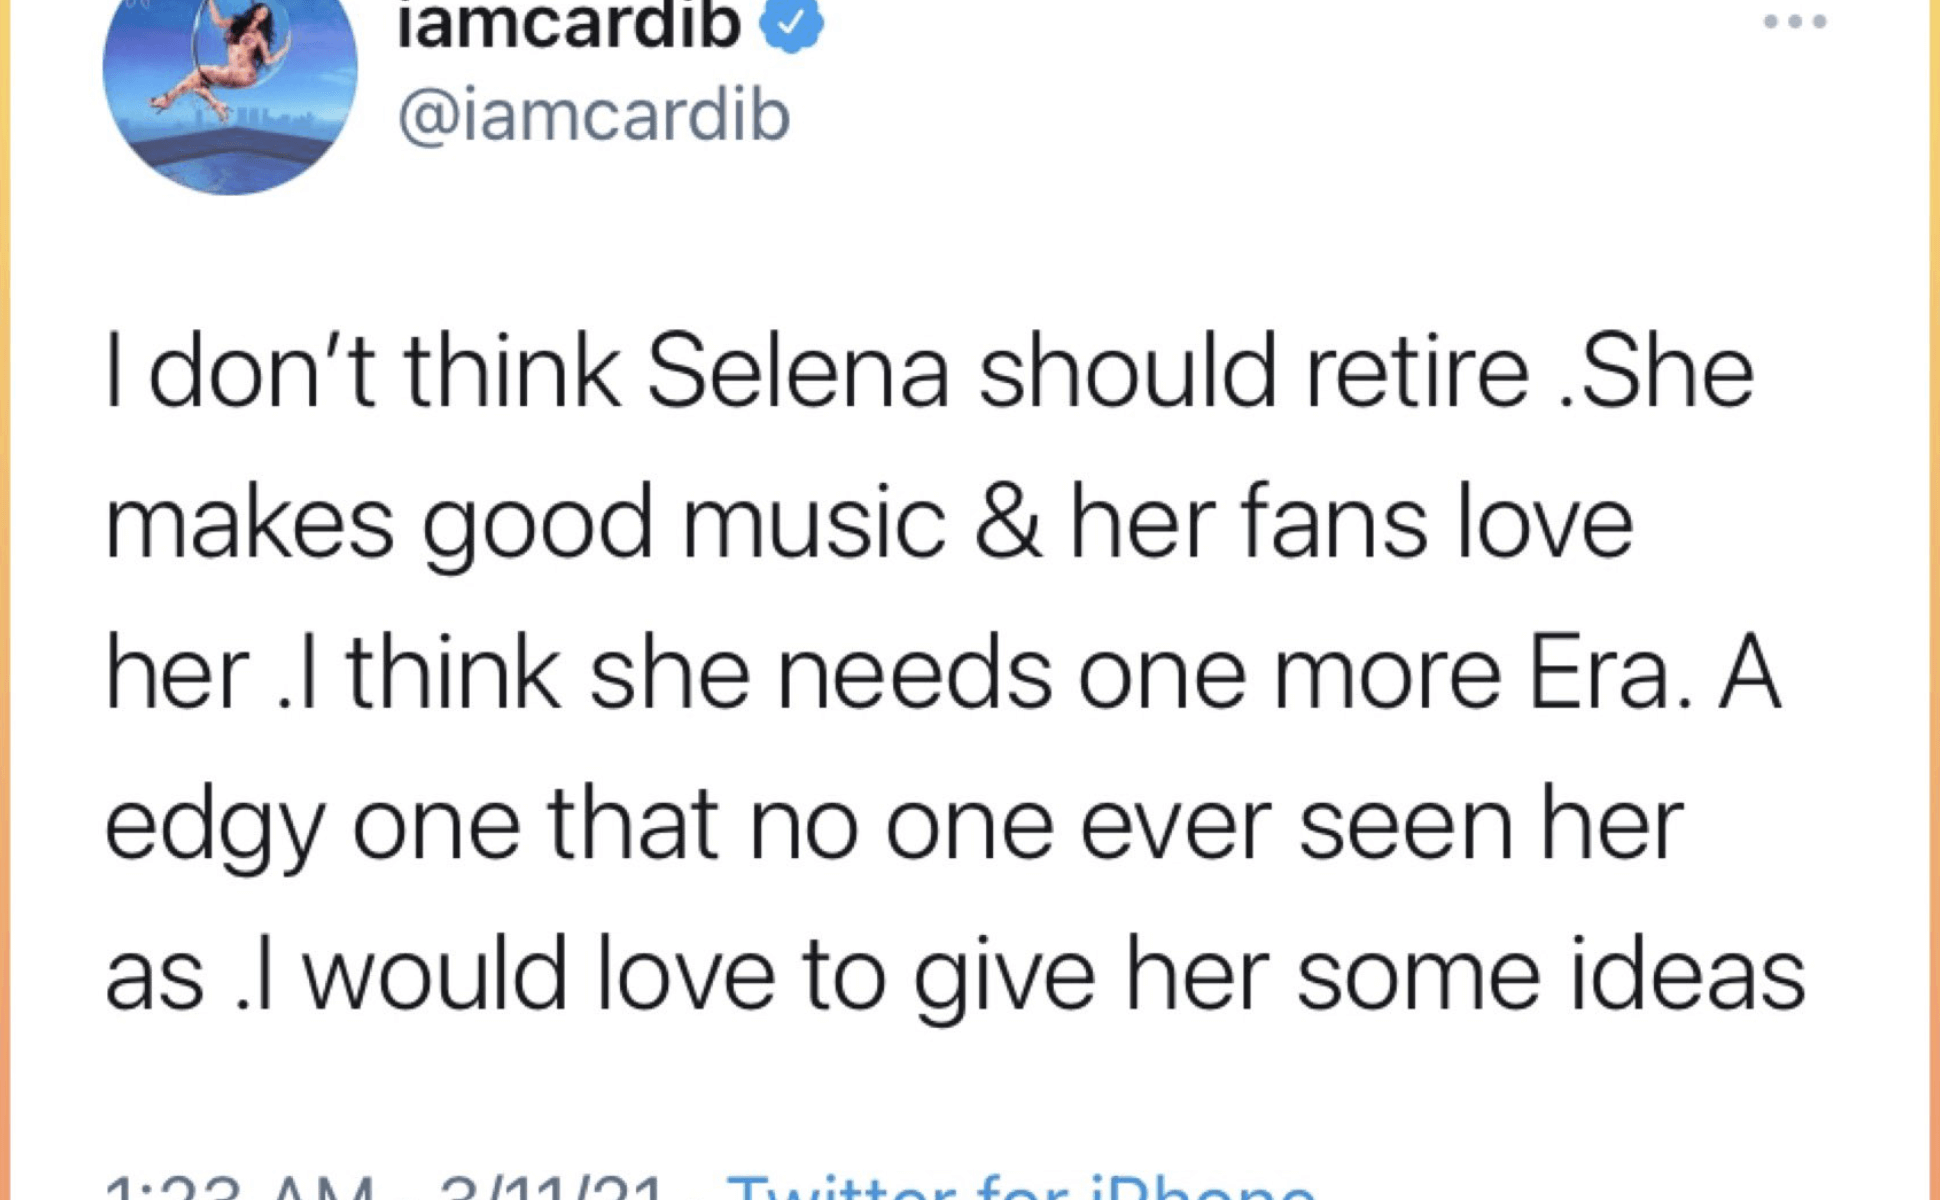Screen dimensions: 1940x1200
Task: Click the word "Selena" in the tweet
Action: tap(797, 372)
